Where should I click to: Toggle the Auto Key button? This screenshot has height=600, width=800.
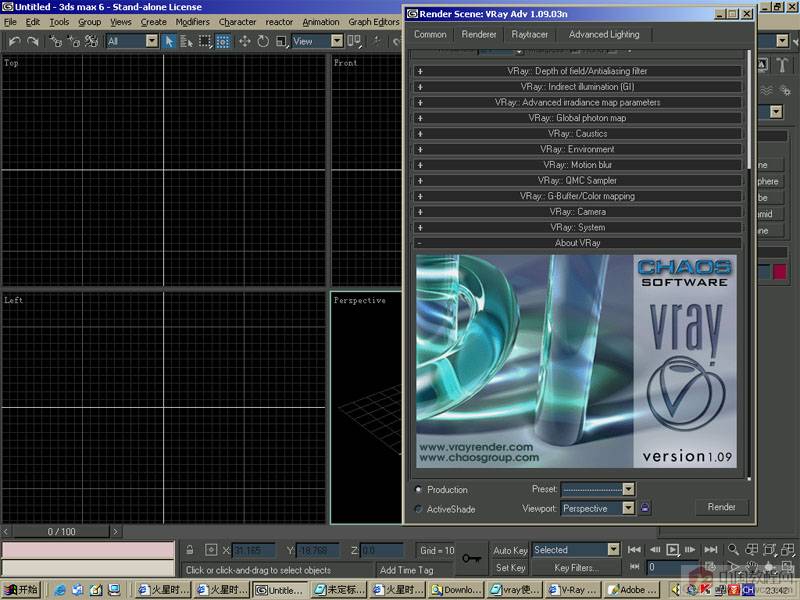click(510, 551)
